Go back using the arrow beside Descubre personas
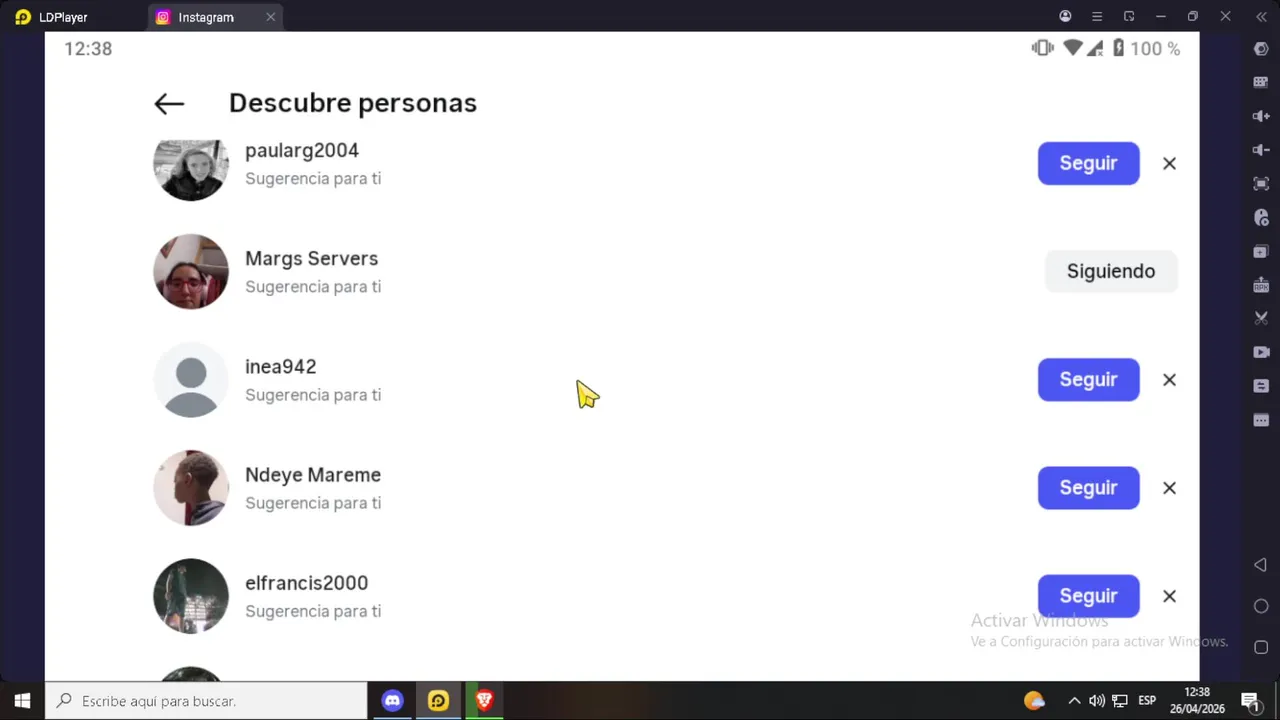 tap(169, 103)
